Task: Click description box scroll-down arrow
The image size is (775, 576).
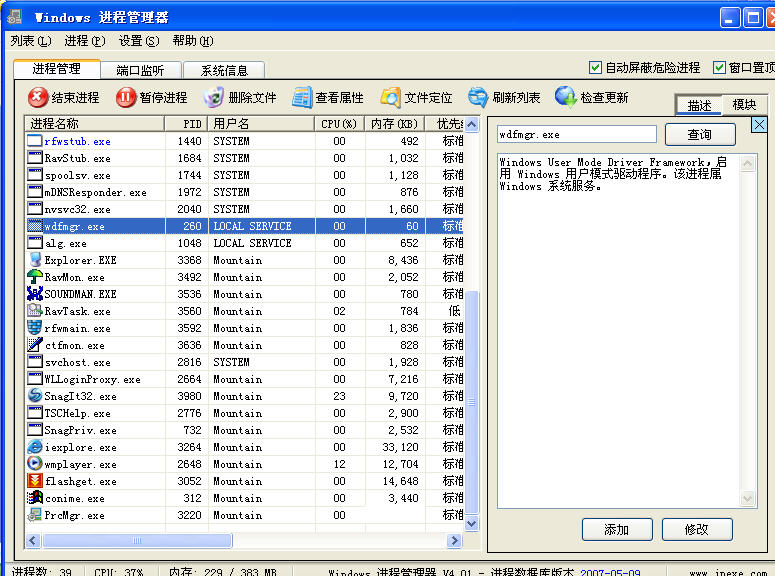Action: pyautogui.click(x=747, y=499)
